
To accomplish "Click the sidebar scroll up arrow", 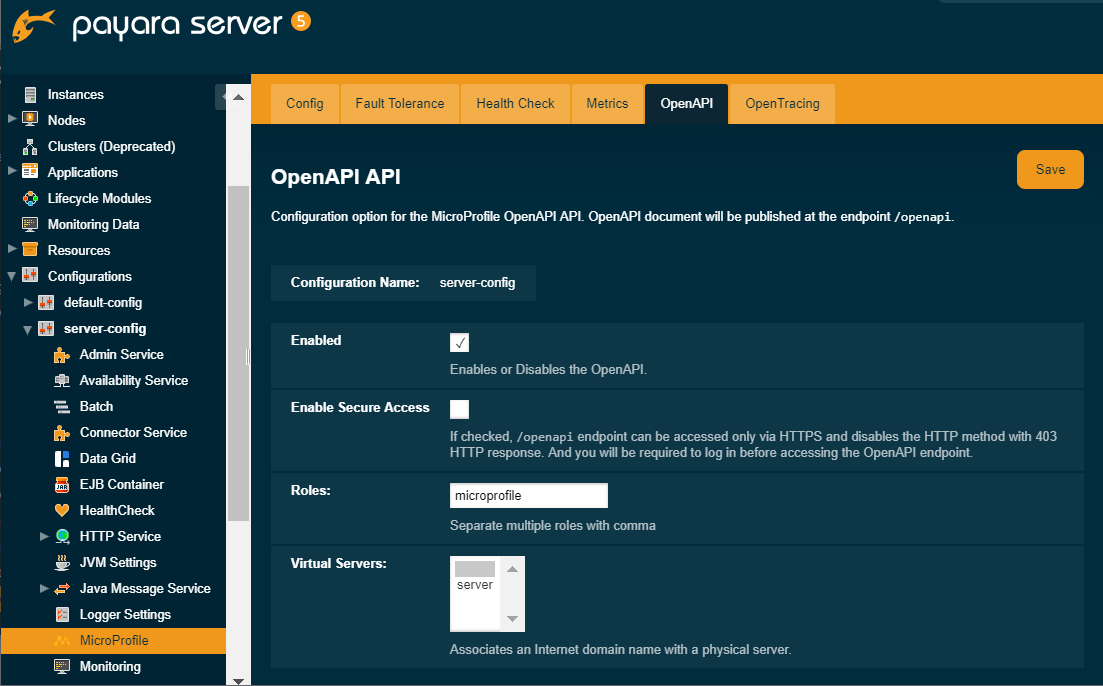I will pos(238,97).
